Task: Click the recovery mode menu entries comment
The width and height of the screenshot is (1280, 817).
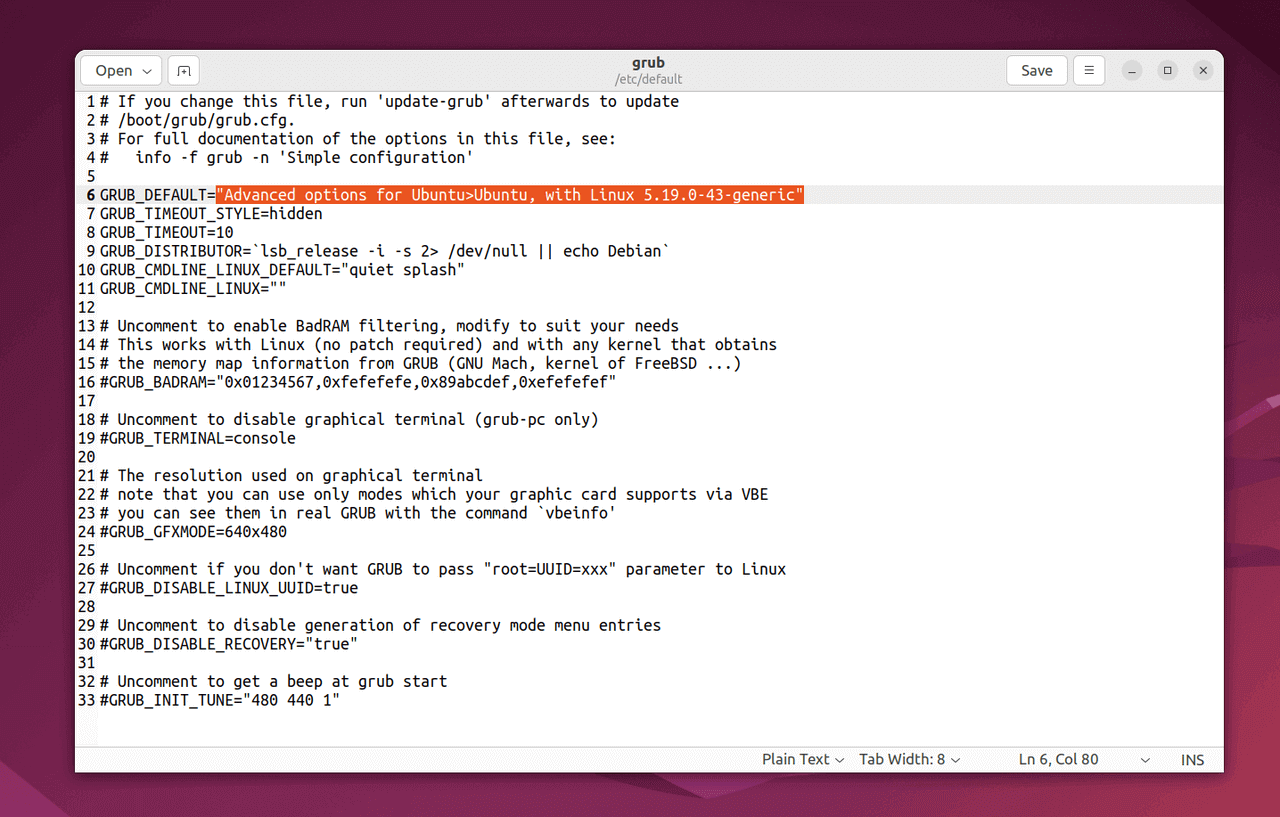Action: point(380,625)
